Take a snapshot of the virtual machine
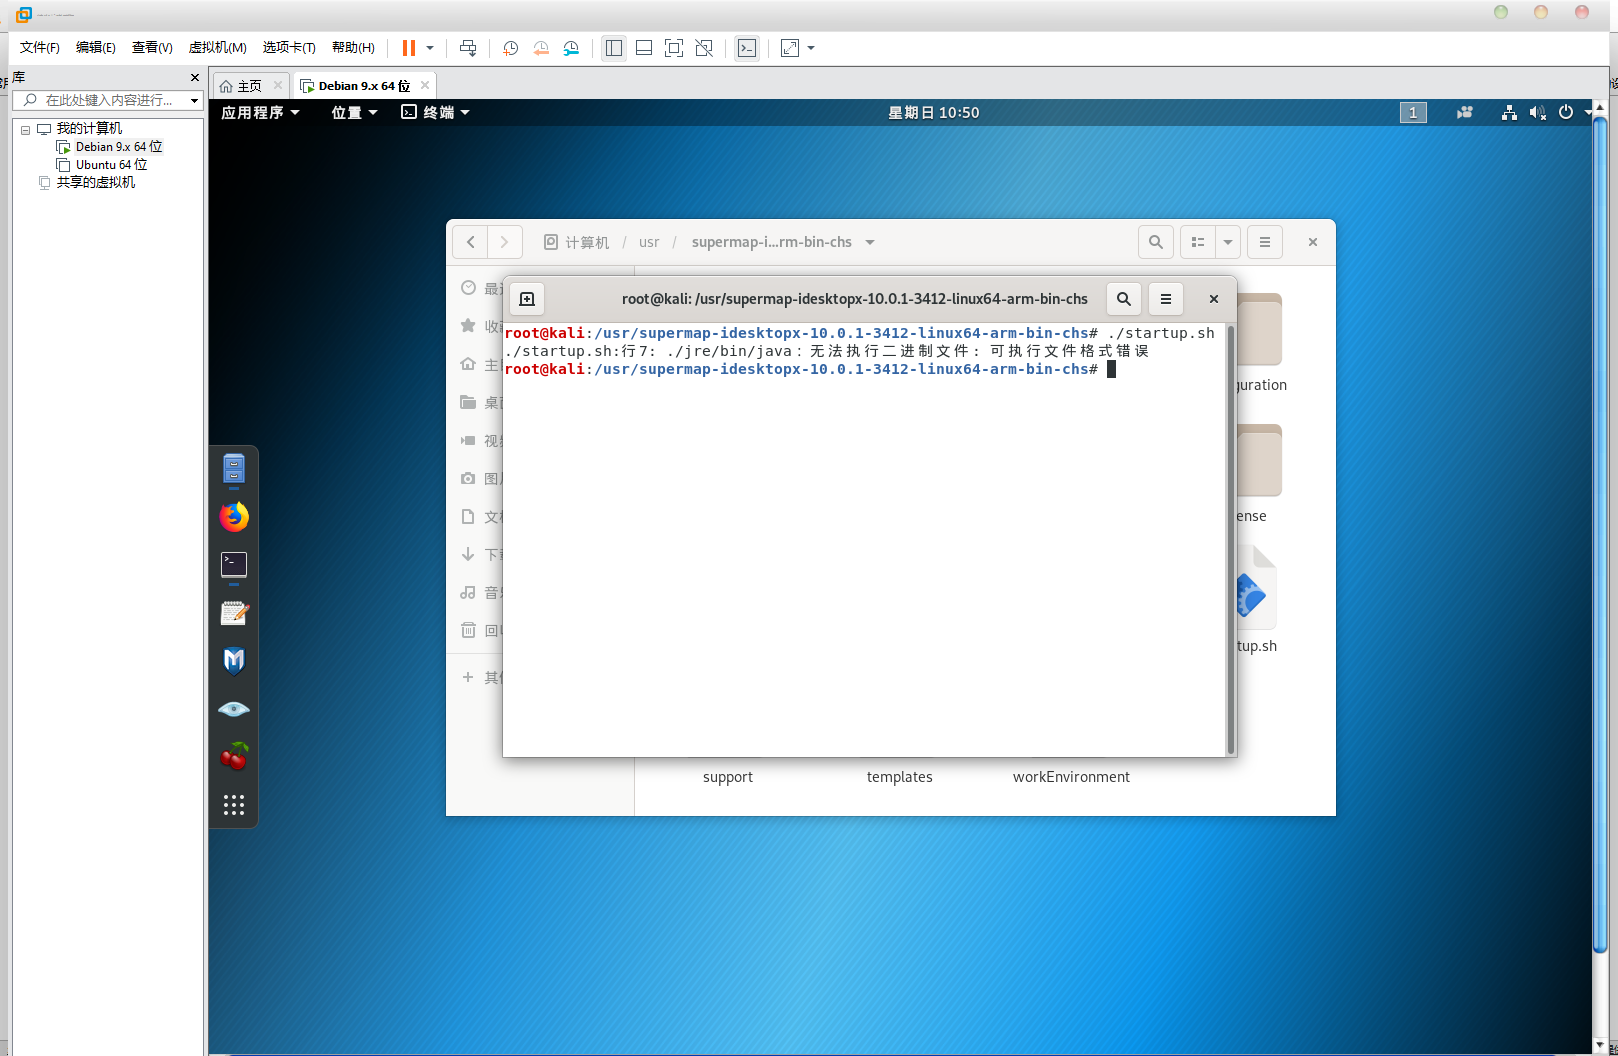This screenshot has height=1056, width=1618. tap(510, 48)
